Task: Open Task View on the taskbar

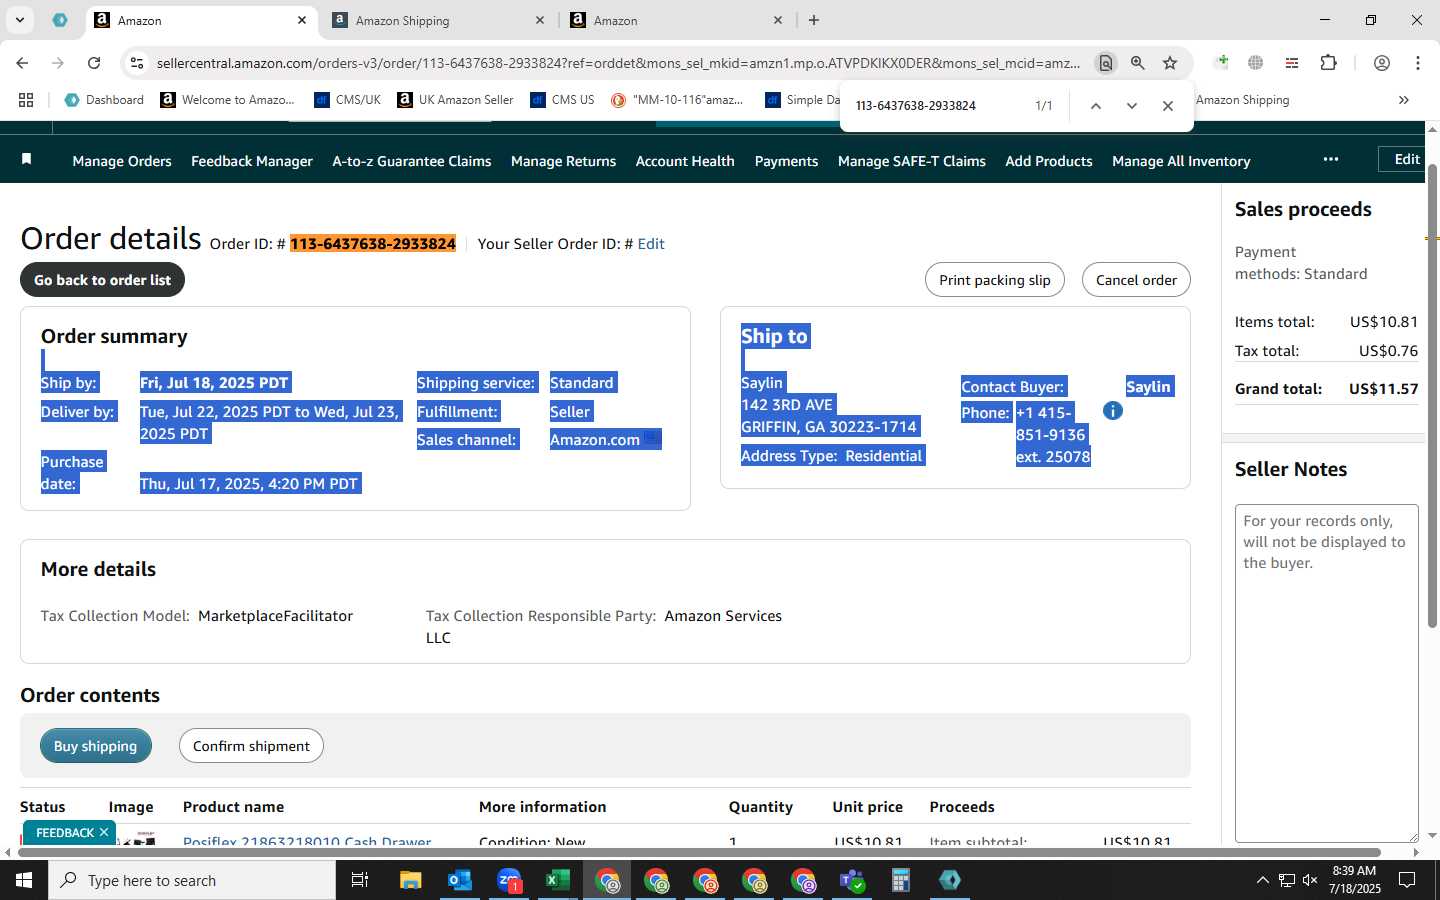Action: coord(360,880)
